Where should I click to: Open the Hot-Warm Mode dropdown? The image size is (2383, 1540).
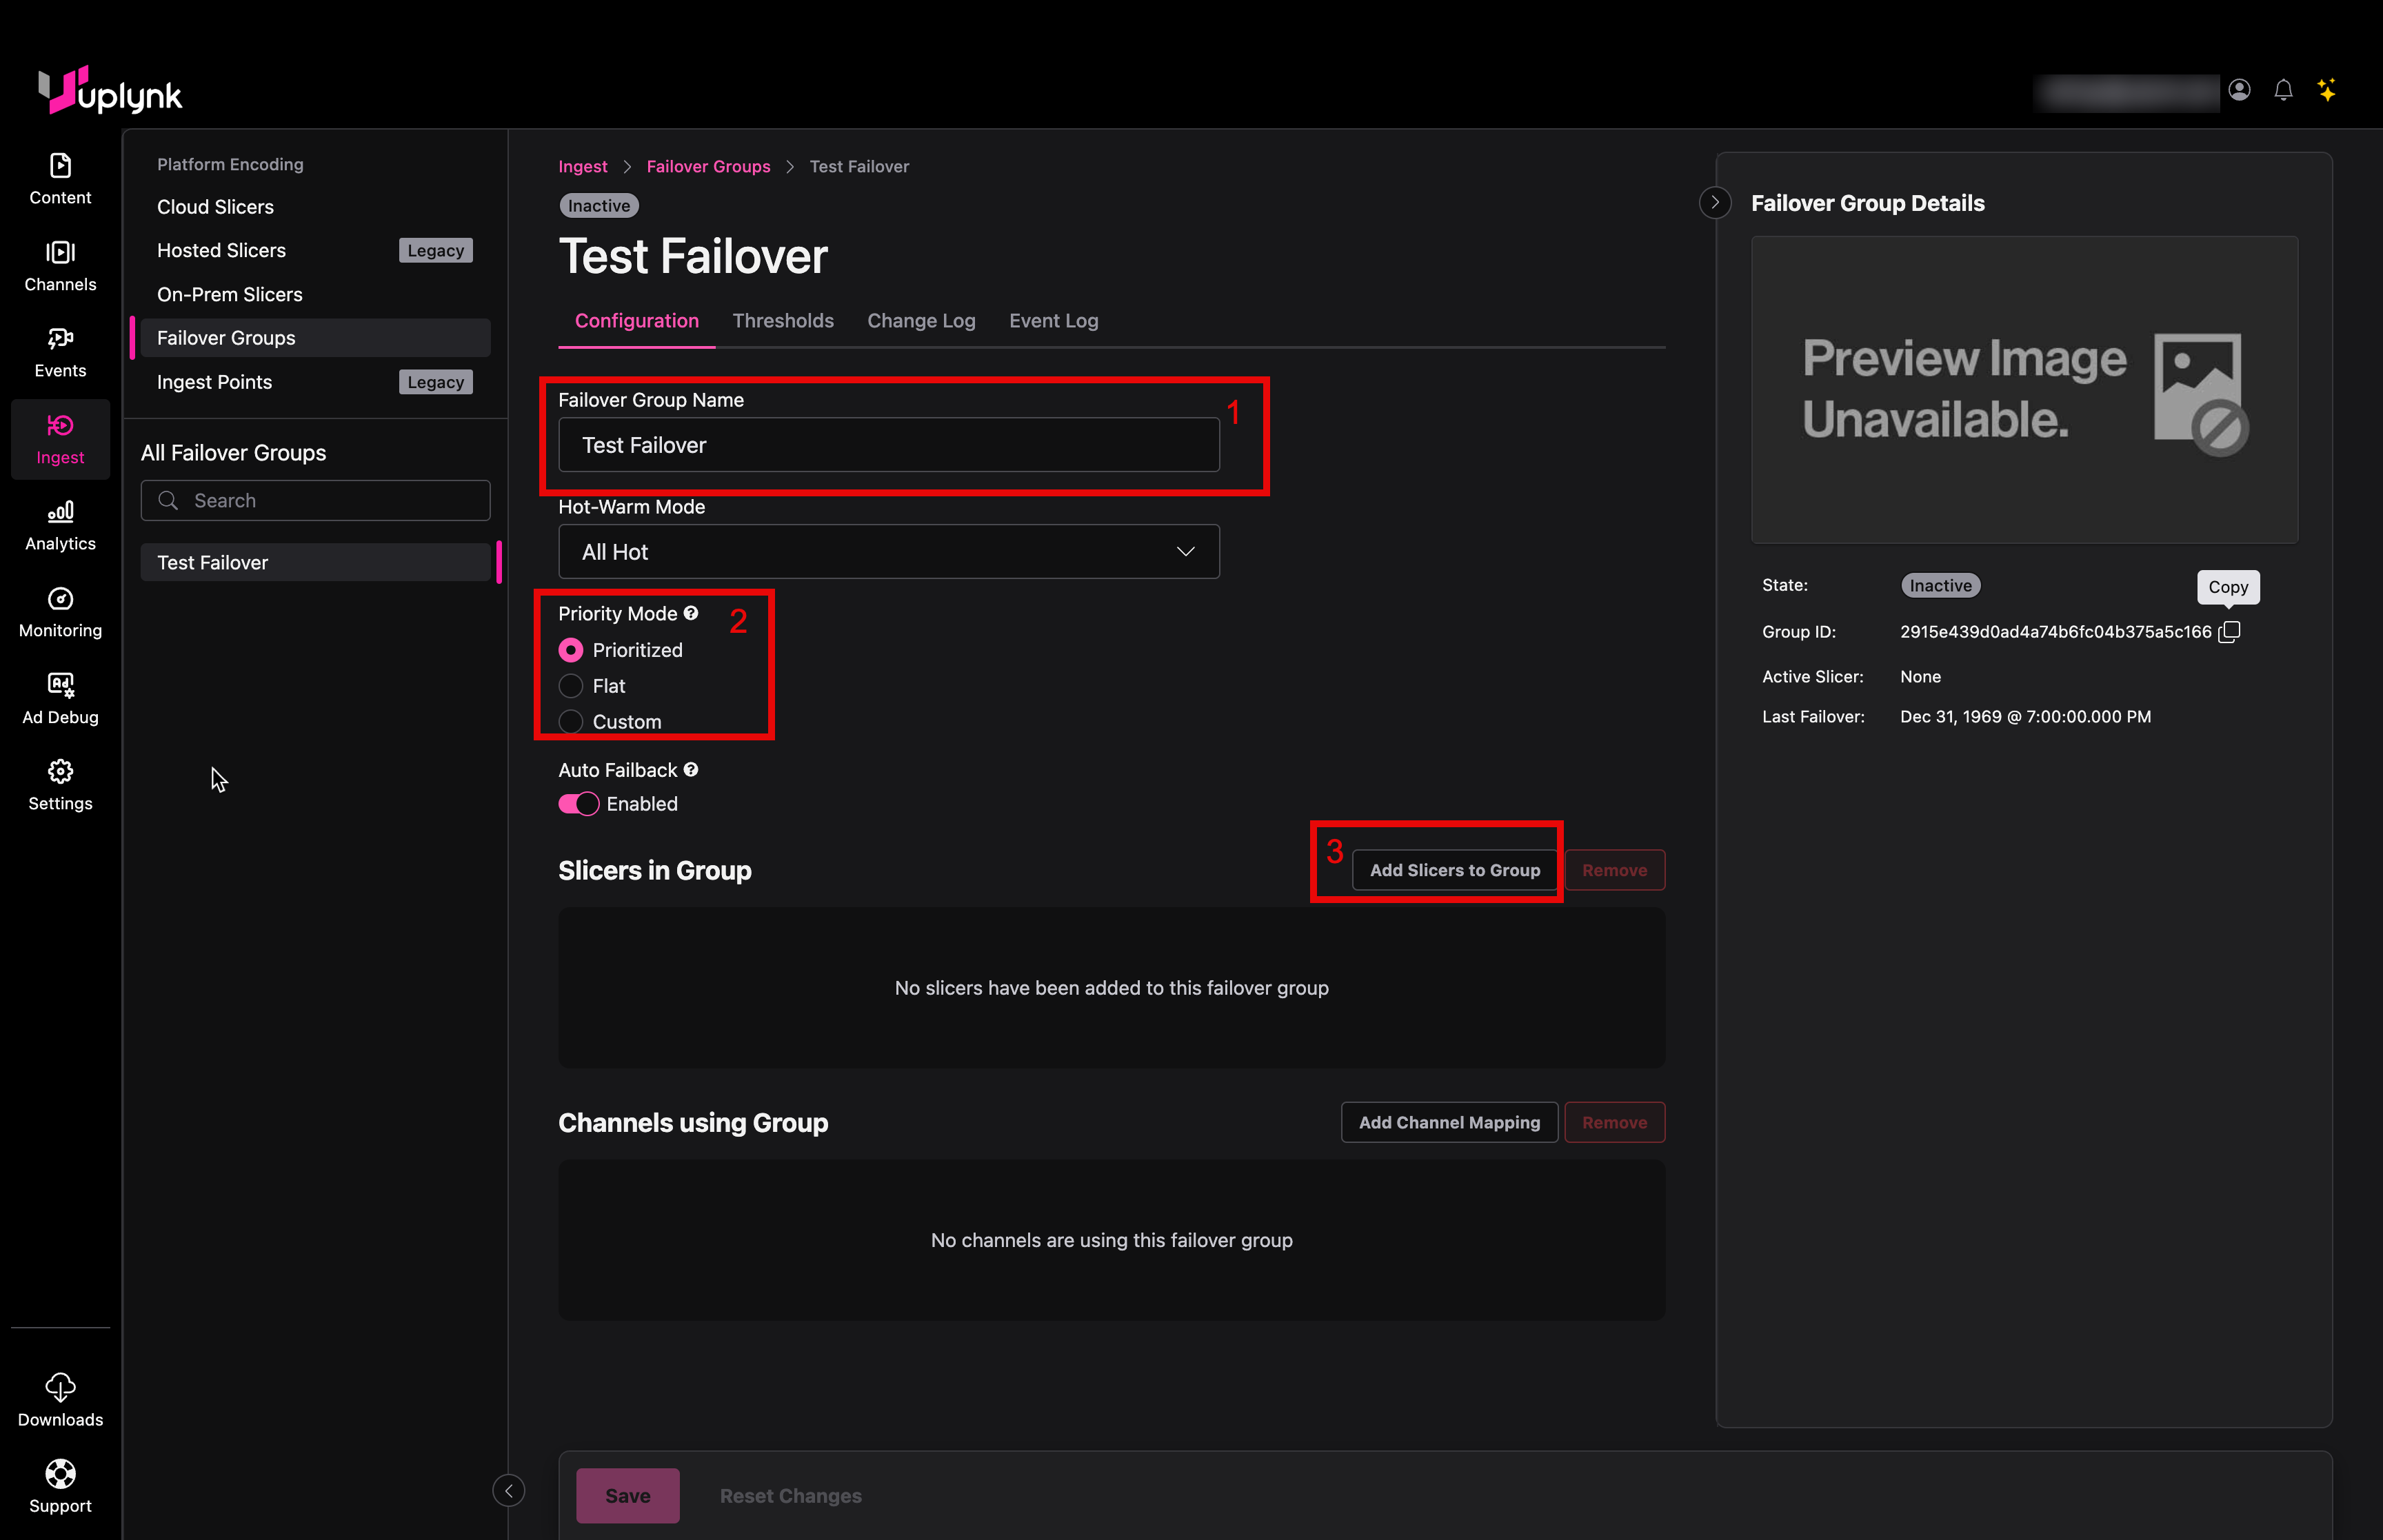tap(888, 552)
